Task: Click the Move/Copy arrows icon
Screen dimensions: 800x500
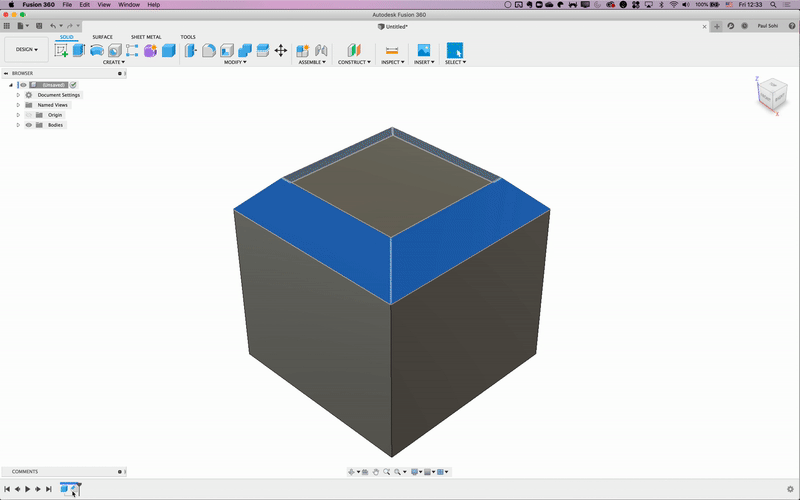Action: [x=280, y=50]
